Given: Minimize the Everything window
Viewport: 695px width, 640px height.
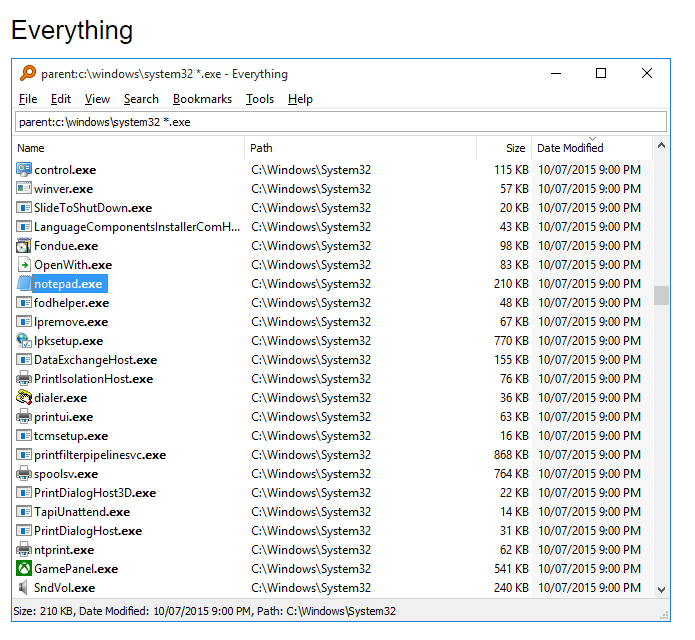Looking at the screenshot, I should pyautogui.click(x=556, y=73).
